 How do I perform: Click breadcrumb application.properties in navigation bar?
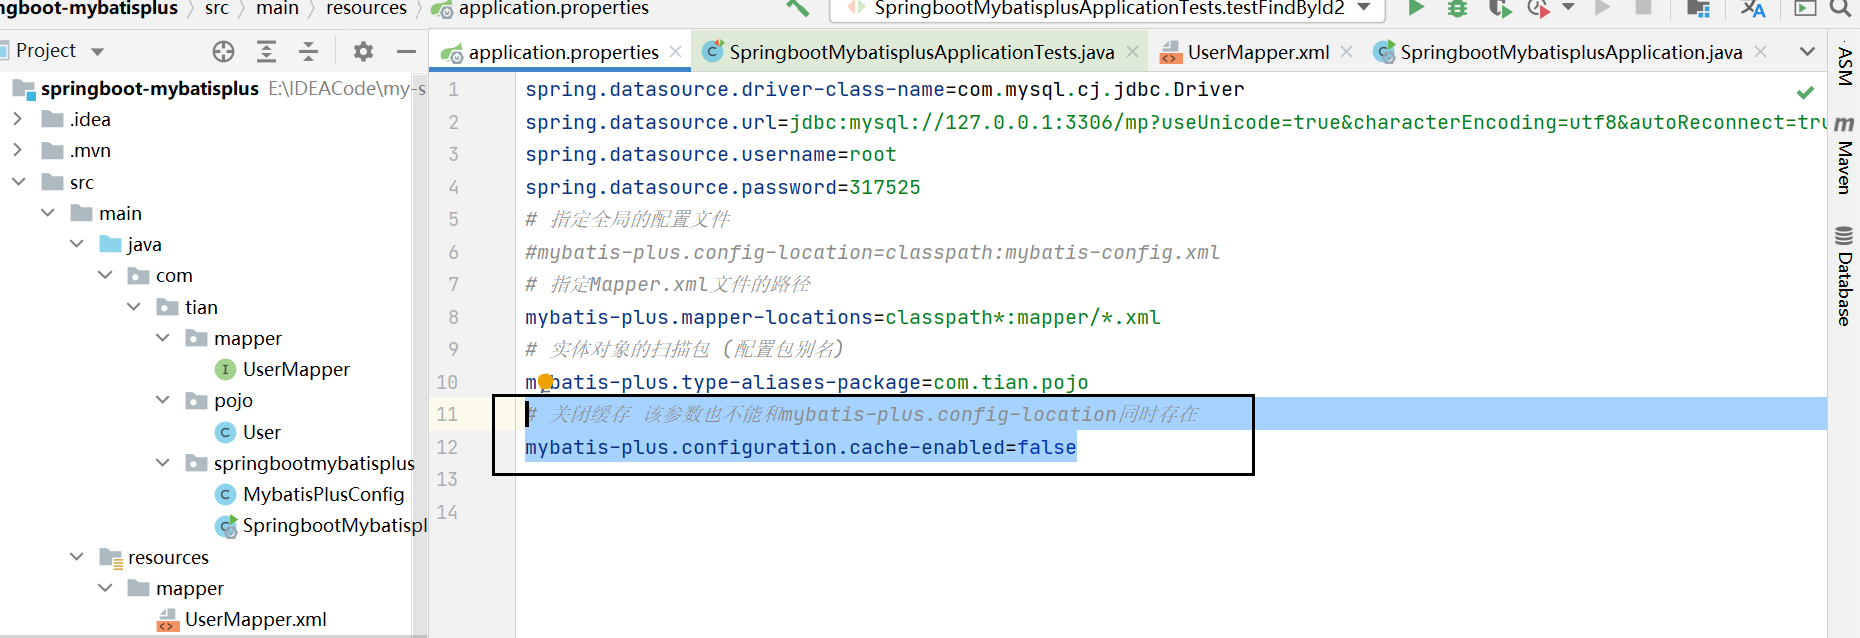pos(553,8)
